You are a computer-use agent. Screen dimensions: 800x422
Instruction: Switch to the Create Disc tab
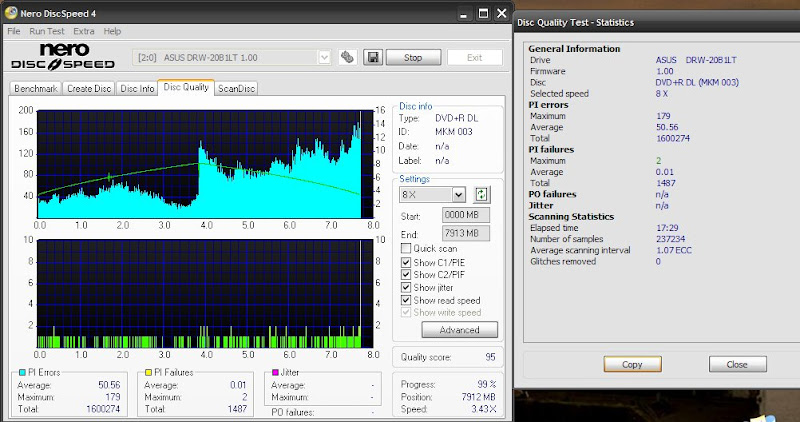point(89,88)
